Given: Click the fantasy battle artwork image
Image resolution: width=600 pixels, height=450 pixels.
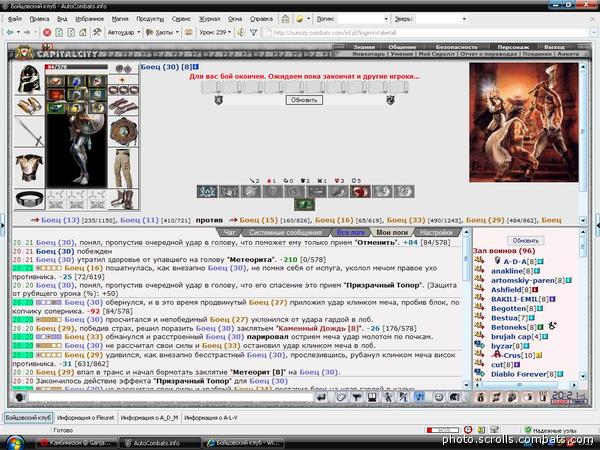Looking at the screenshot, I should [x=523, y=122].
